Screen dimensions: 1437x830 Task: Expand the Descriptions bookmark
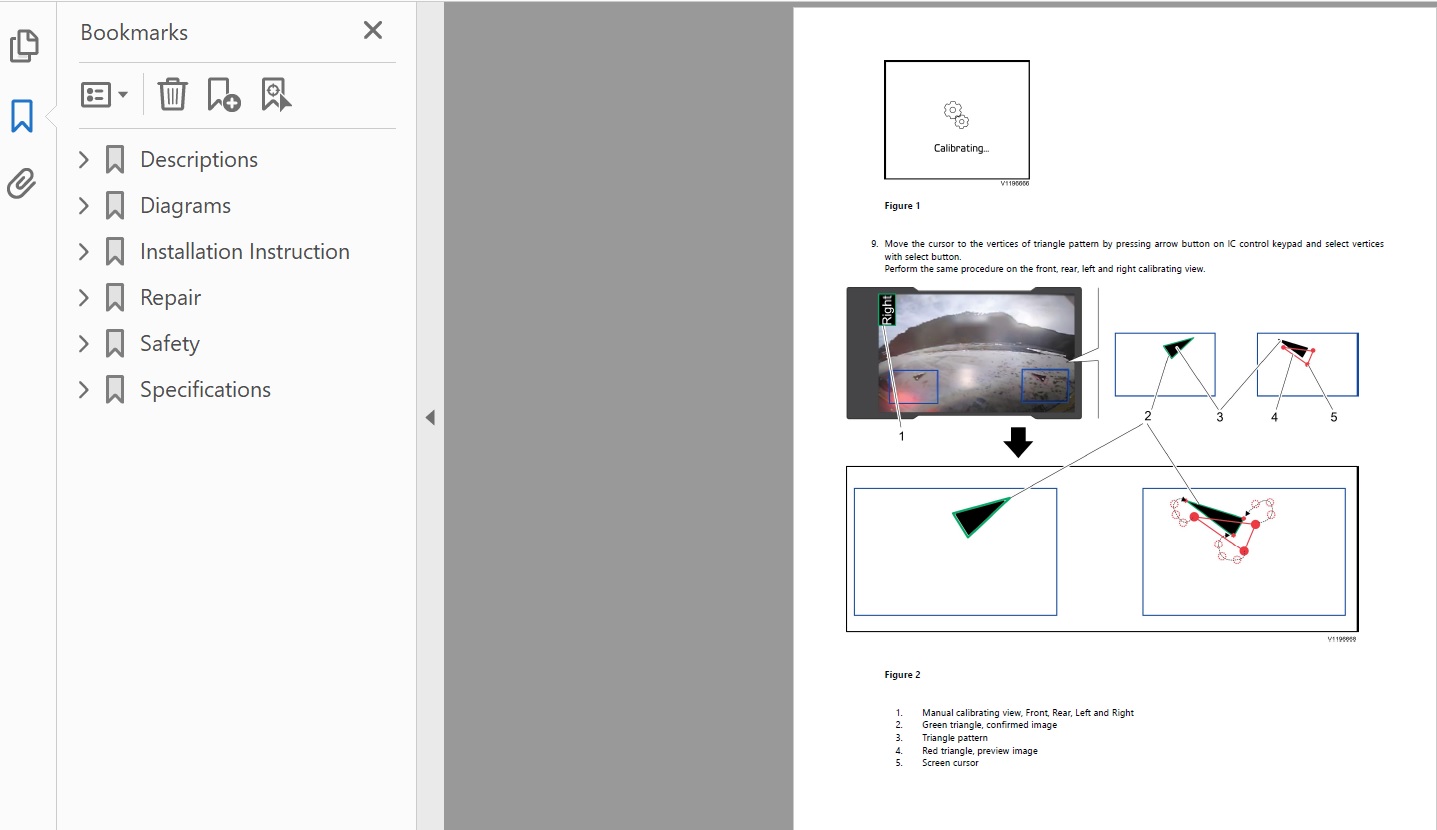coord(84,160)
